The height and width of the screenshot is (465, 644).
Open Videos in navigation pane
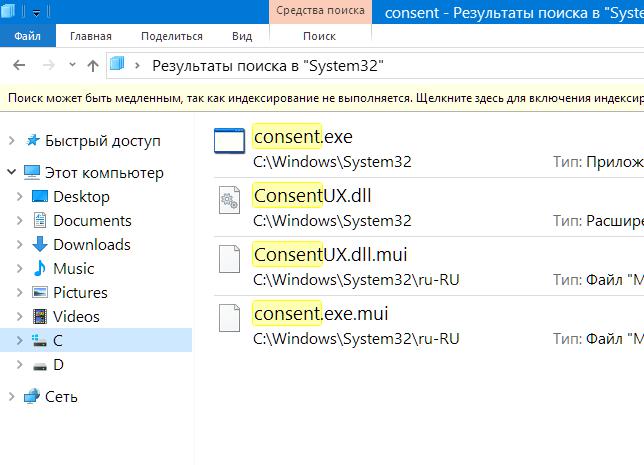[76, 316]
